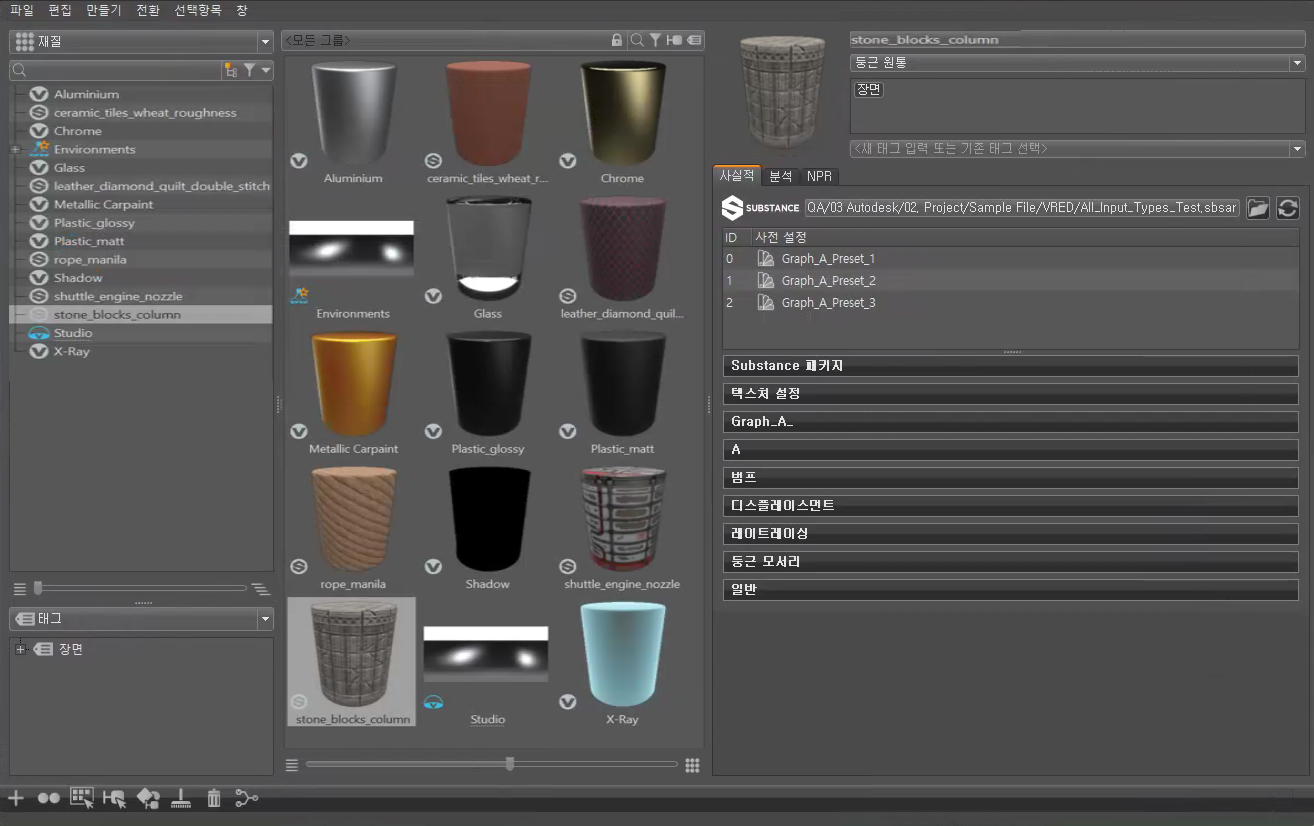Select Graph_A_Preset_2 in the preset list
This screenshot has height=826, width=1314.
point(828,281)
